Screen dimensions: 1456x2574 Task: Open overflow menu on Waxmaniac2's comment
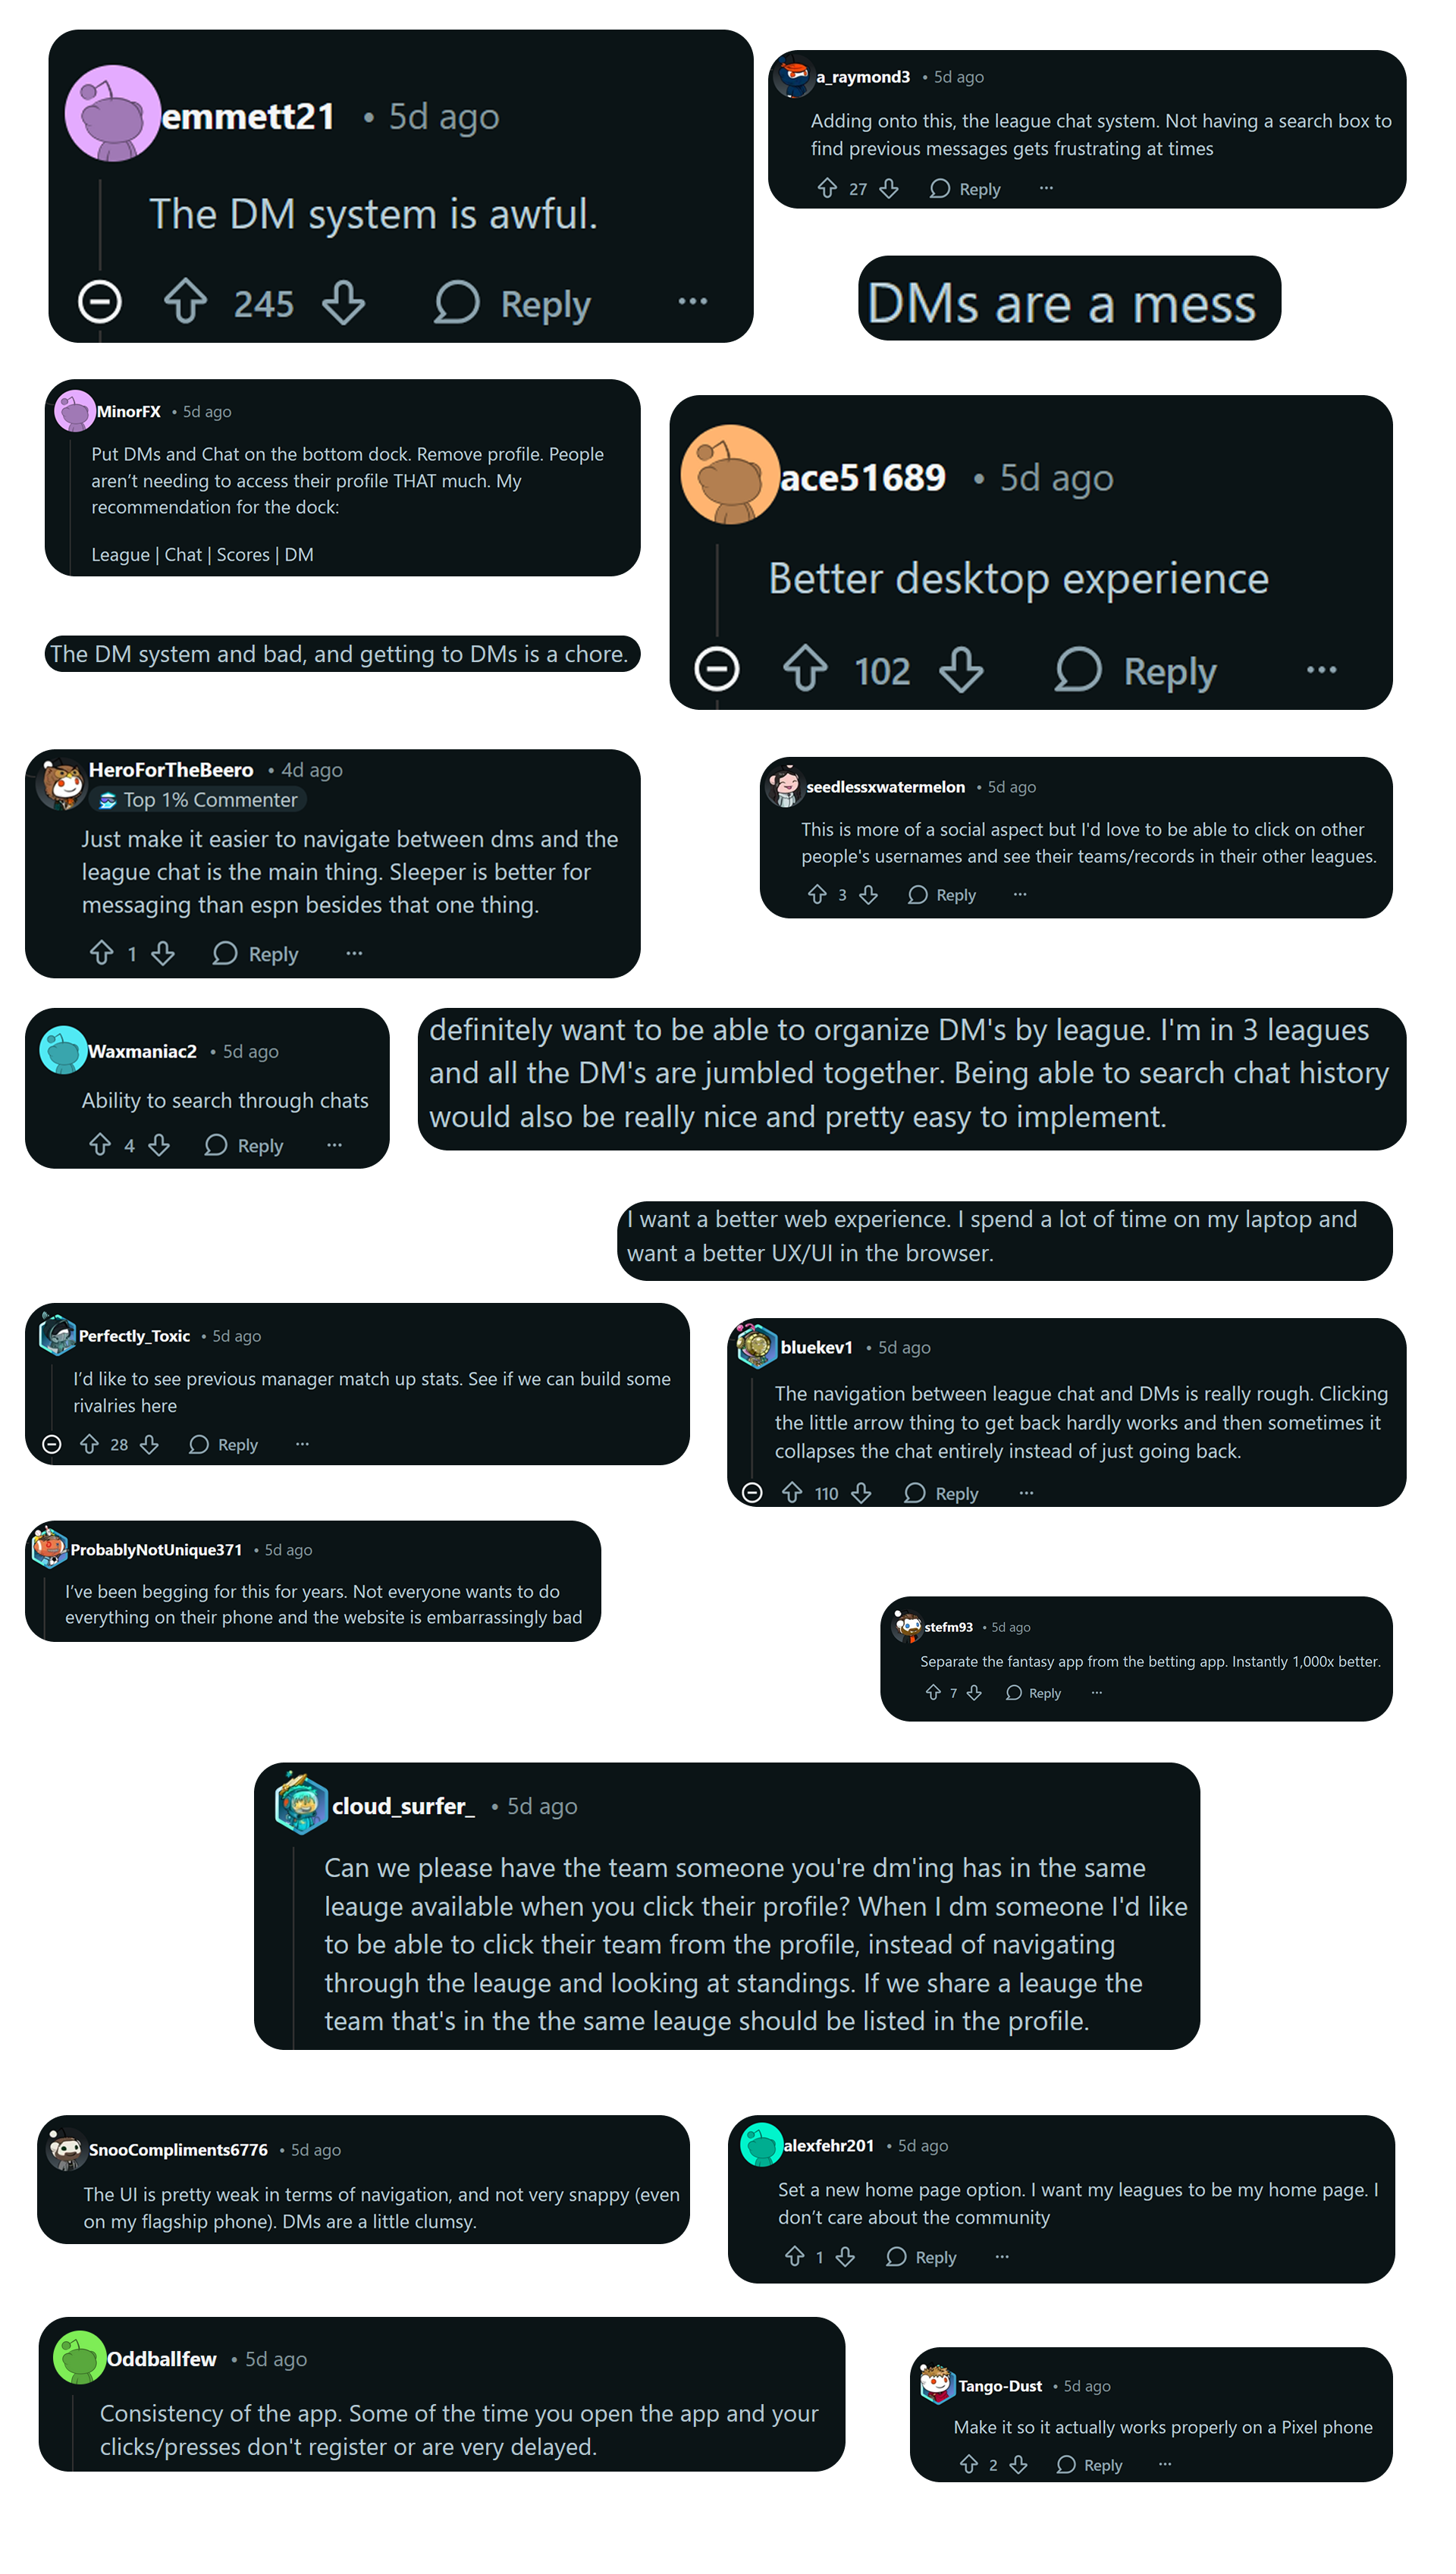(x=333, y=1145)
